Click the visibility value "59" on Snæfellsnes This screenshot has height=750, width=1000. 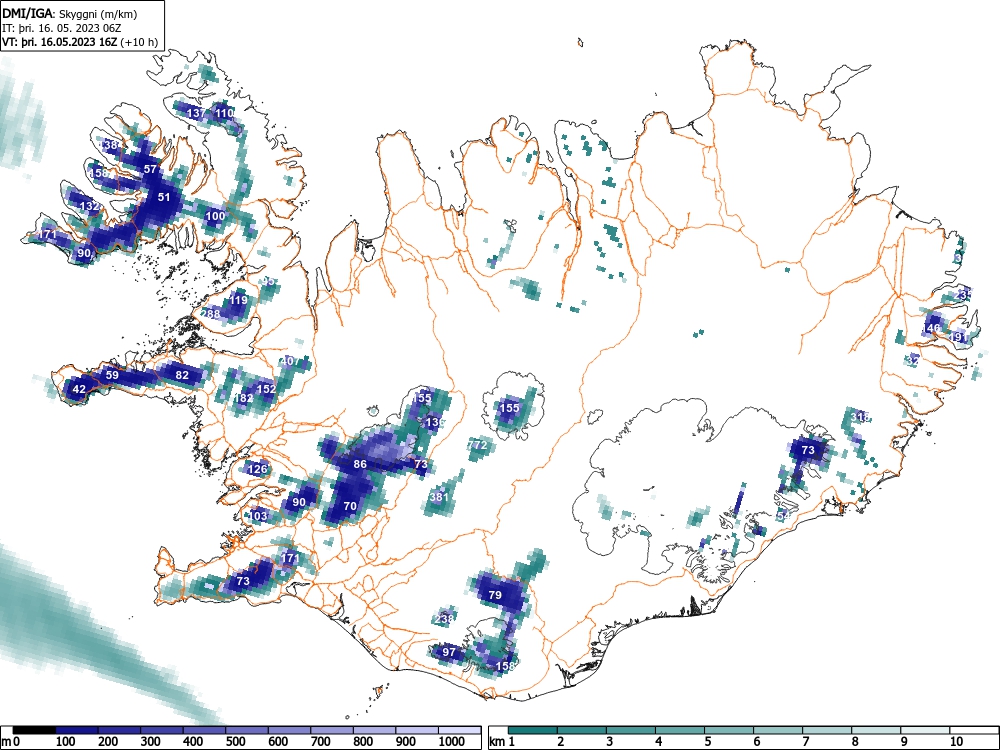pyautogui.click(x=112, y=375)
